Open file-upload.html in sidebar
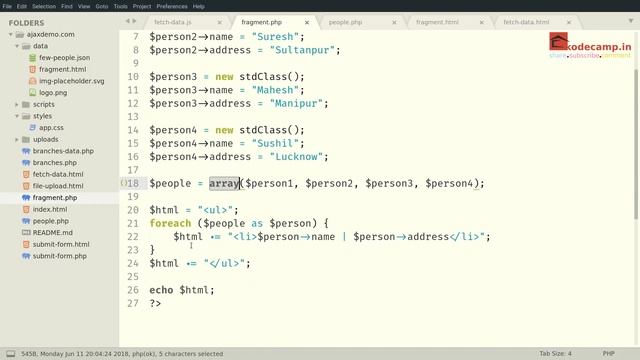This screenshot has height=360, width=640. point(58,186)
